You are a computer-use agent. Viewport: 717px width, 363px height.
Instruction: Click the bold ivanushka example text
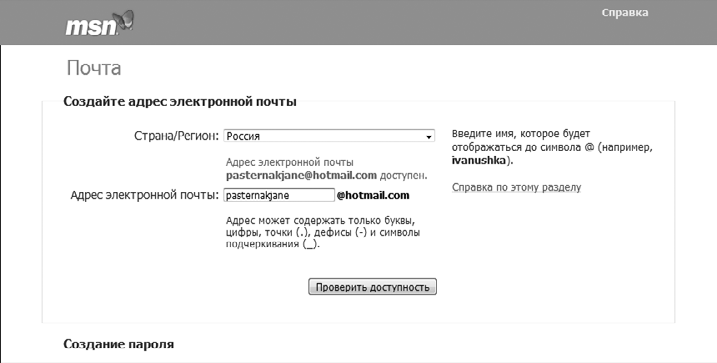(479, 160)
